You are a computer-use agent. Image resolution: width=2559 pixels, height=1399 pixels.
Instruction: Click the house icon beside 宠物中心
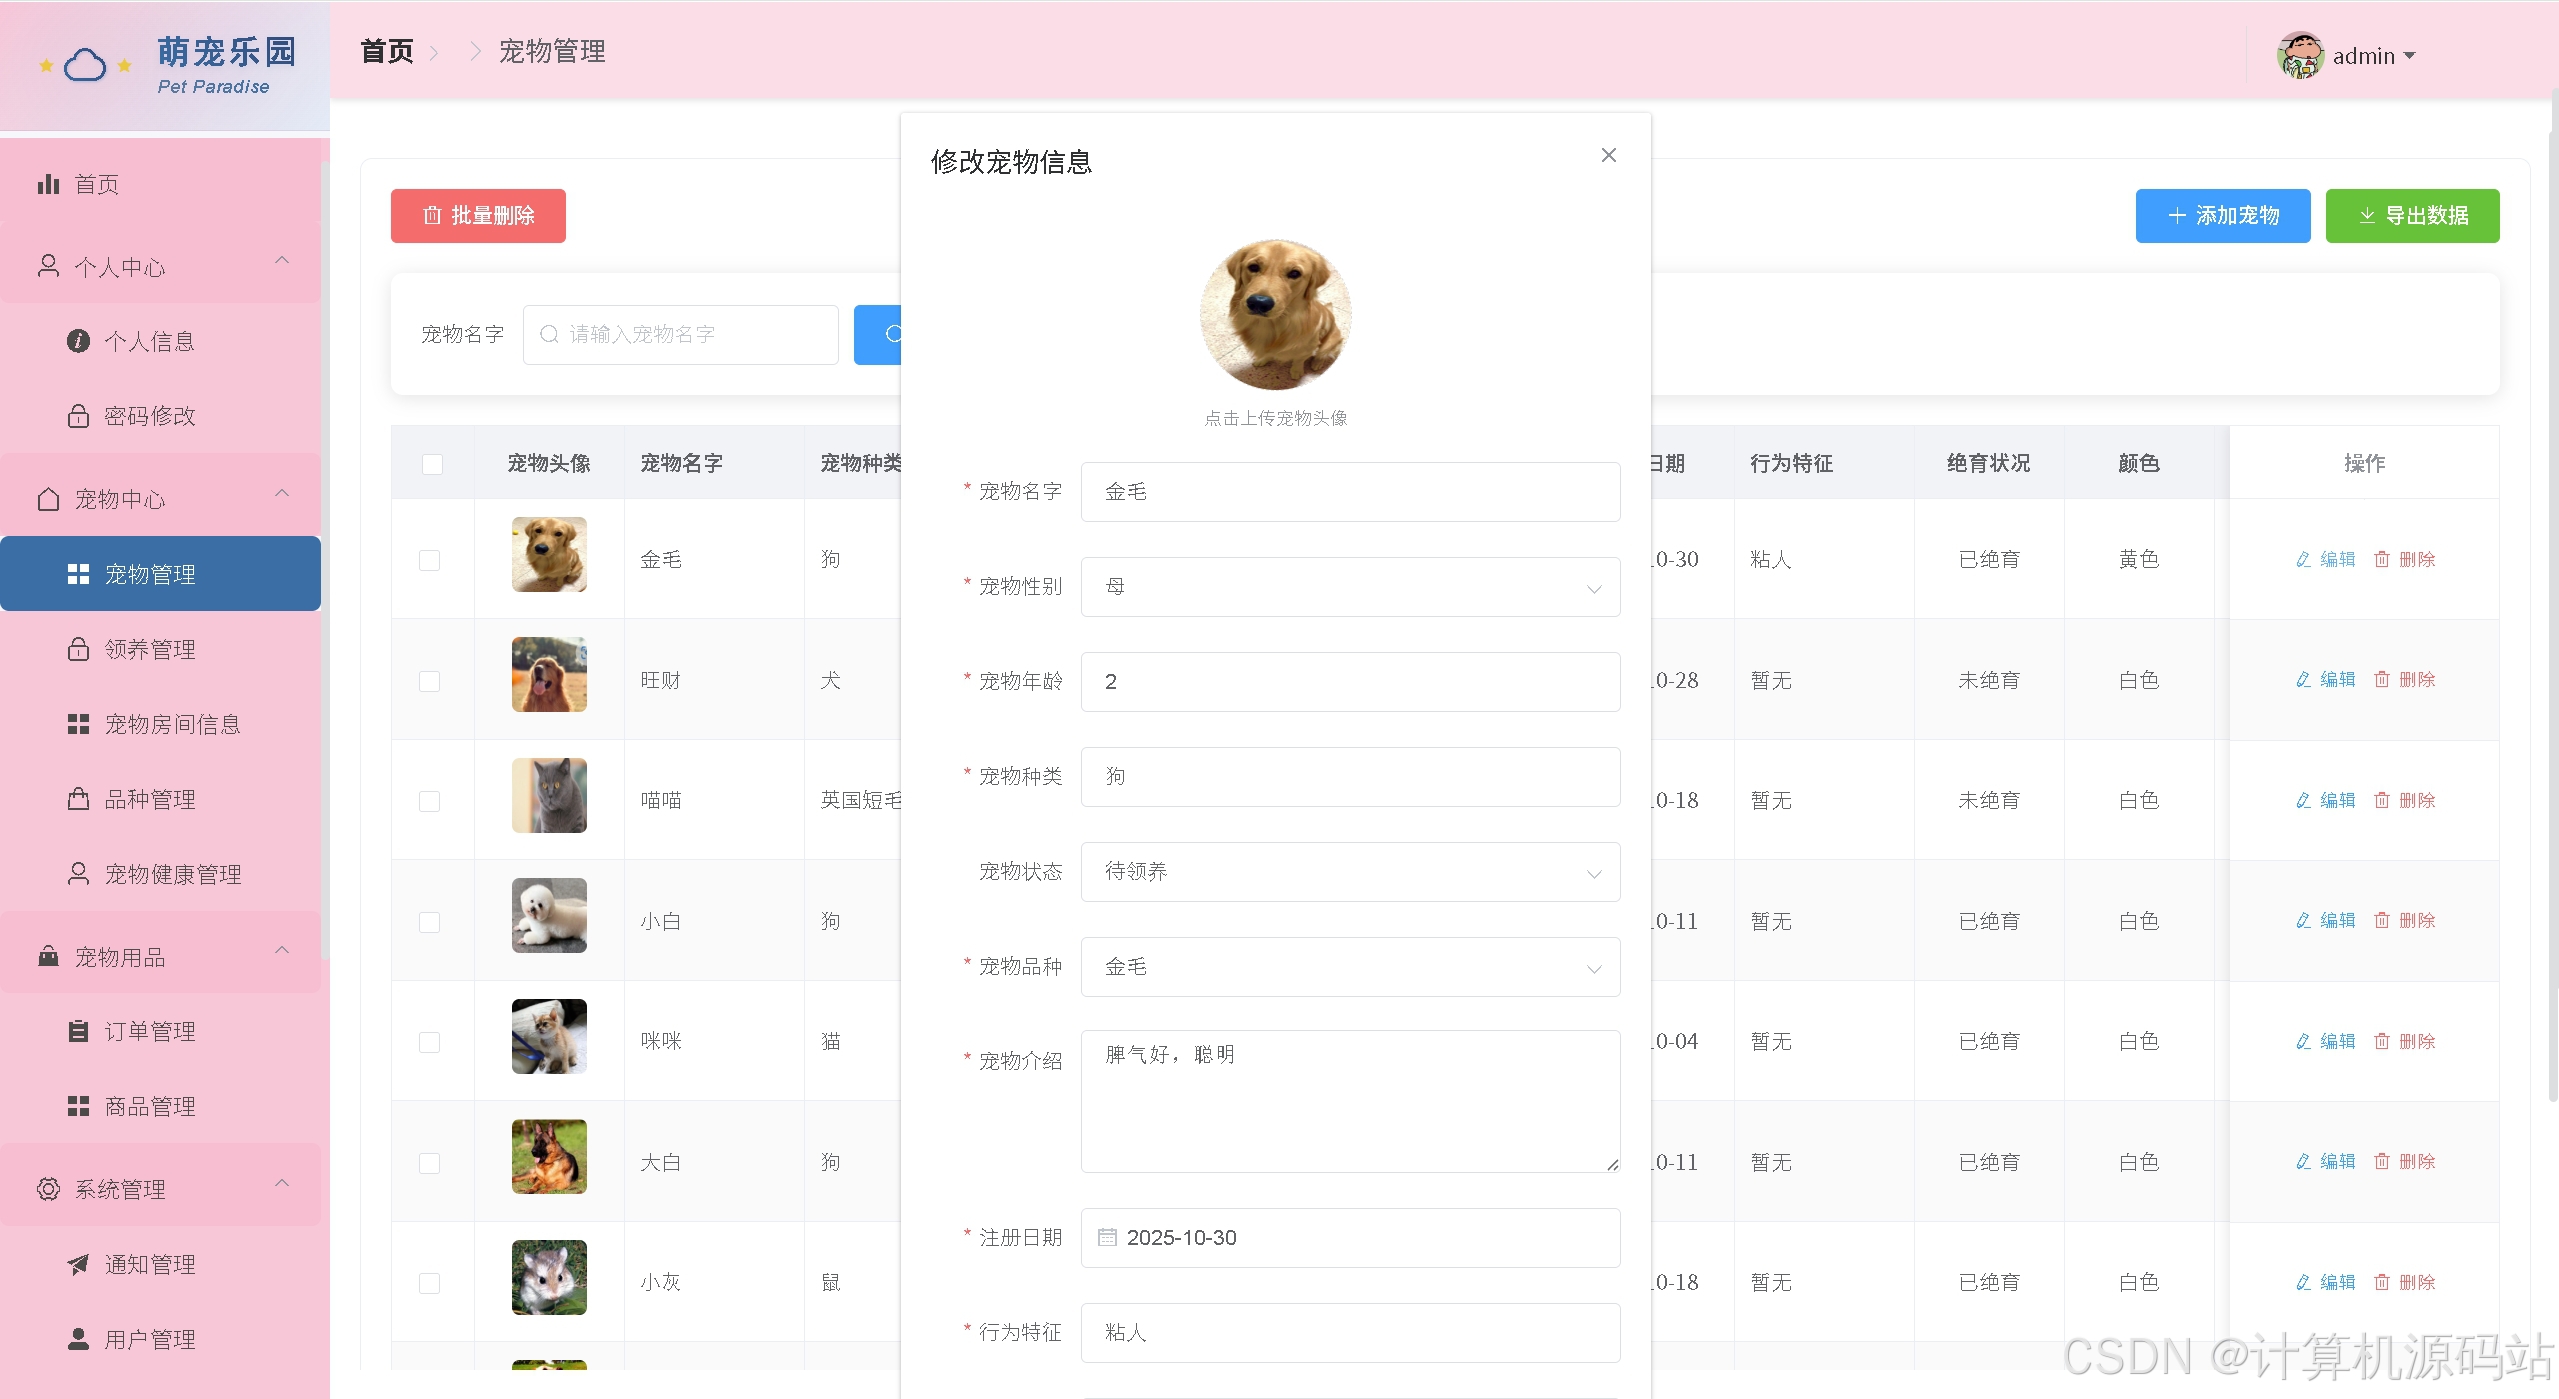(x=48, y=499)
